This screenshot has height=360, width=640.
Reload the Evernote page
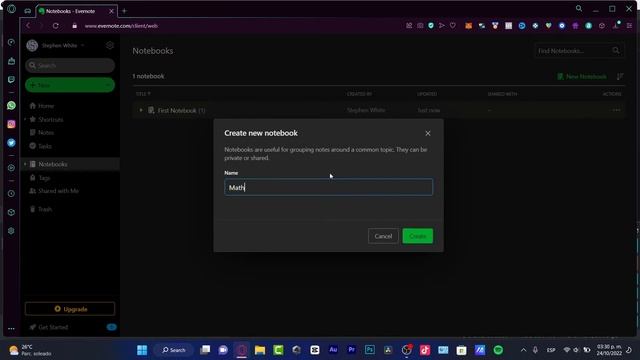tap(56, 26)
